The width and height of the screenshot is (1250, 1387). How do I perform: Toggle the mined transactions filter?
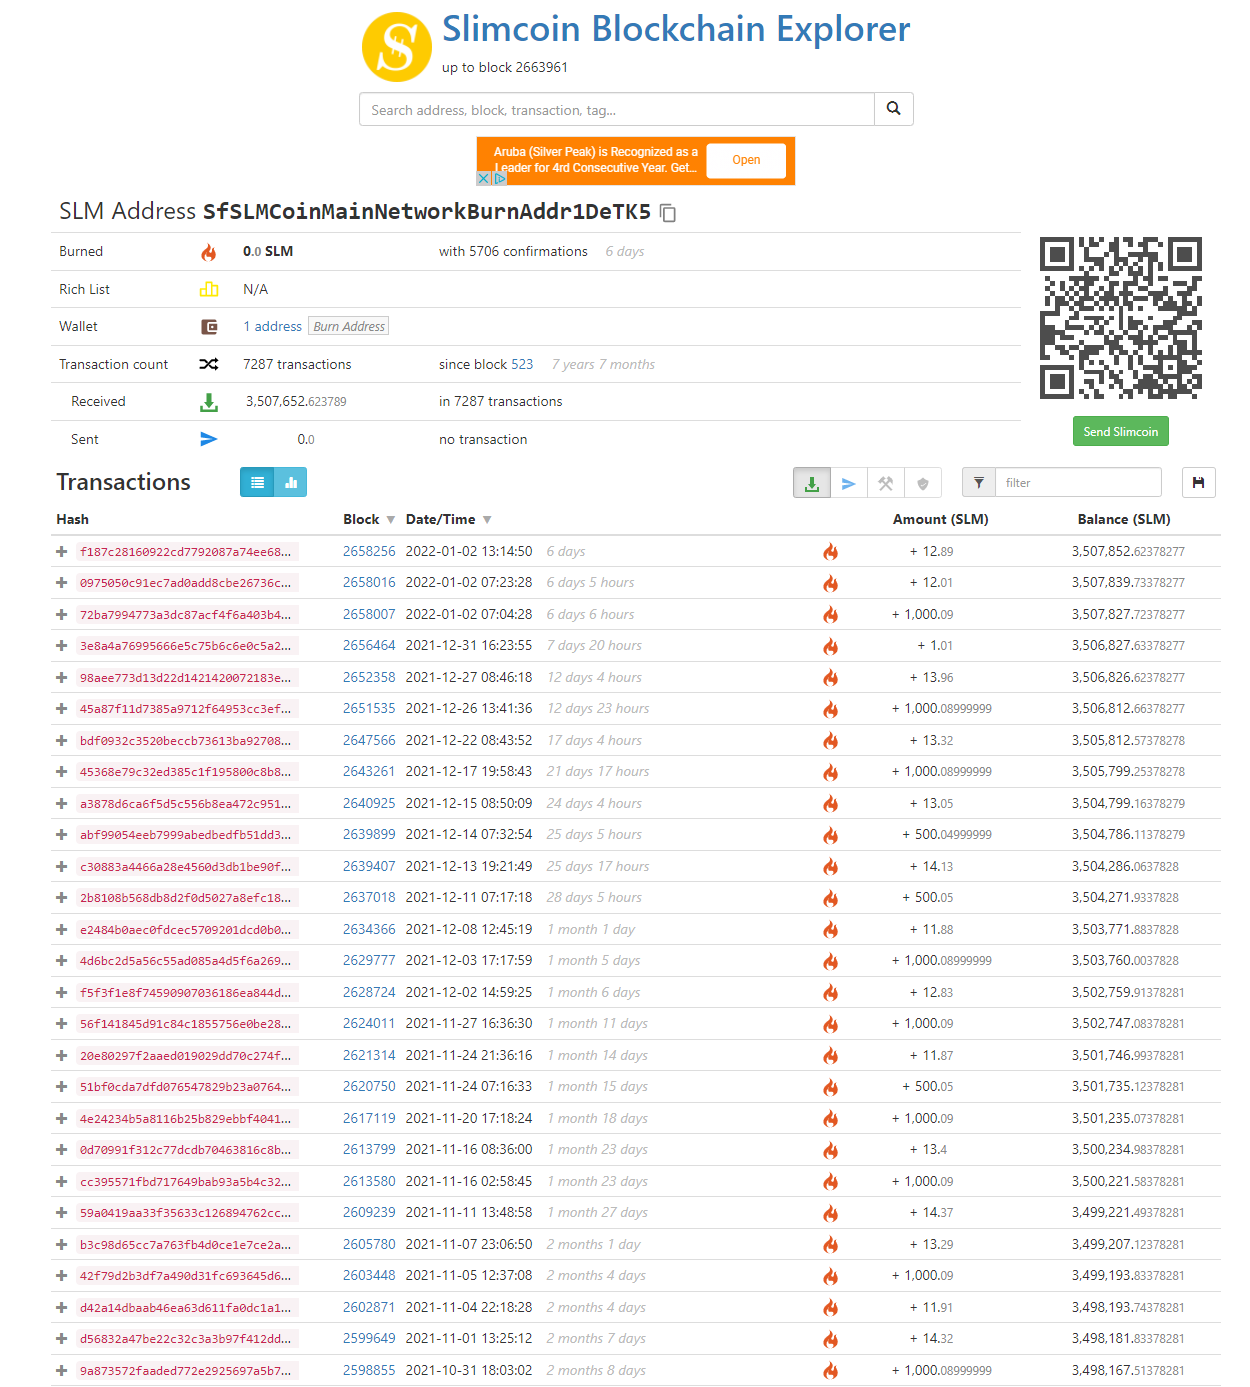tap(885, 483)
